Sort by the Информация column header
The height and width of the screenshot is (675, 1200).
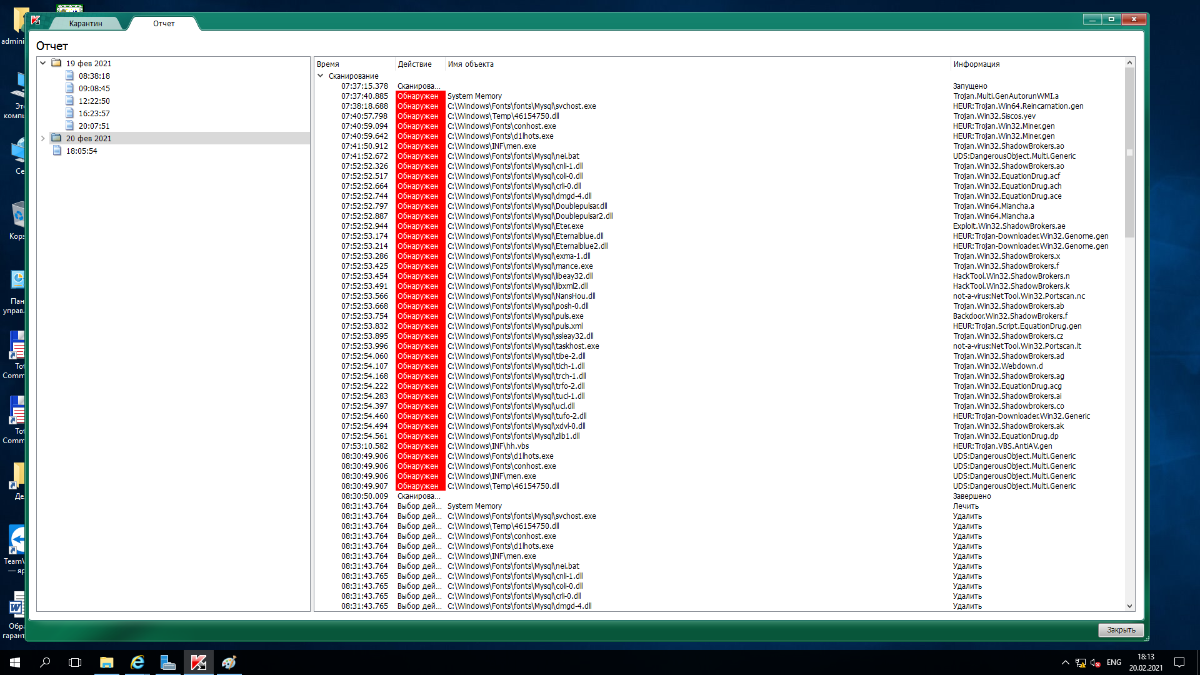click(x=976, y=64)
